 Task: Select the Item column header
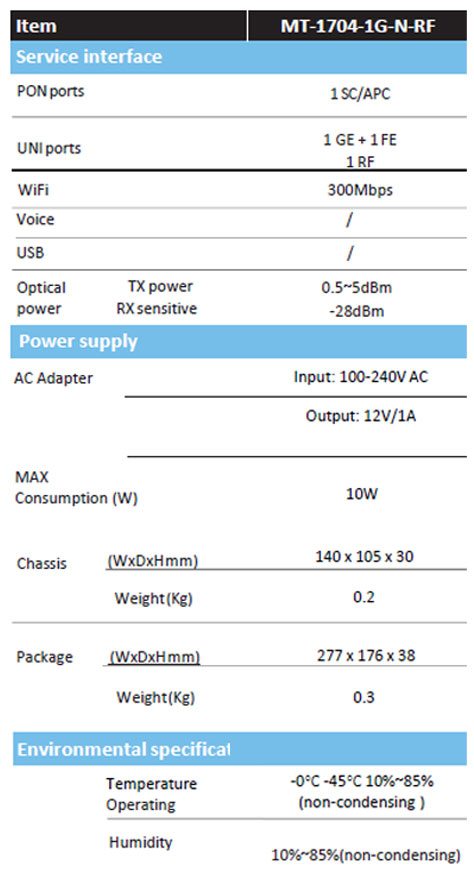pos(36,26)
